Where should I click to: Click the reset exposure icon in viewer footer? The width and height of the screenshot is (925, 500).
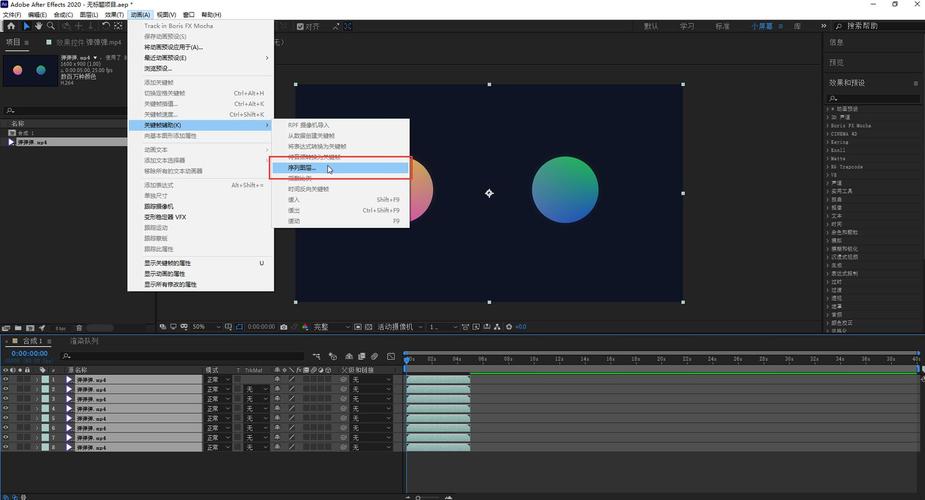click(x=509, y=327)
